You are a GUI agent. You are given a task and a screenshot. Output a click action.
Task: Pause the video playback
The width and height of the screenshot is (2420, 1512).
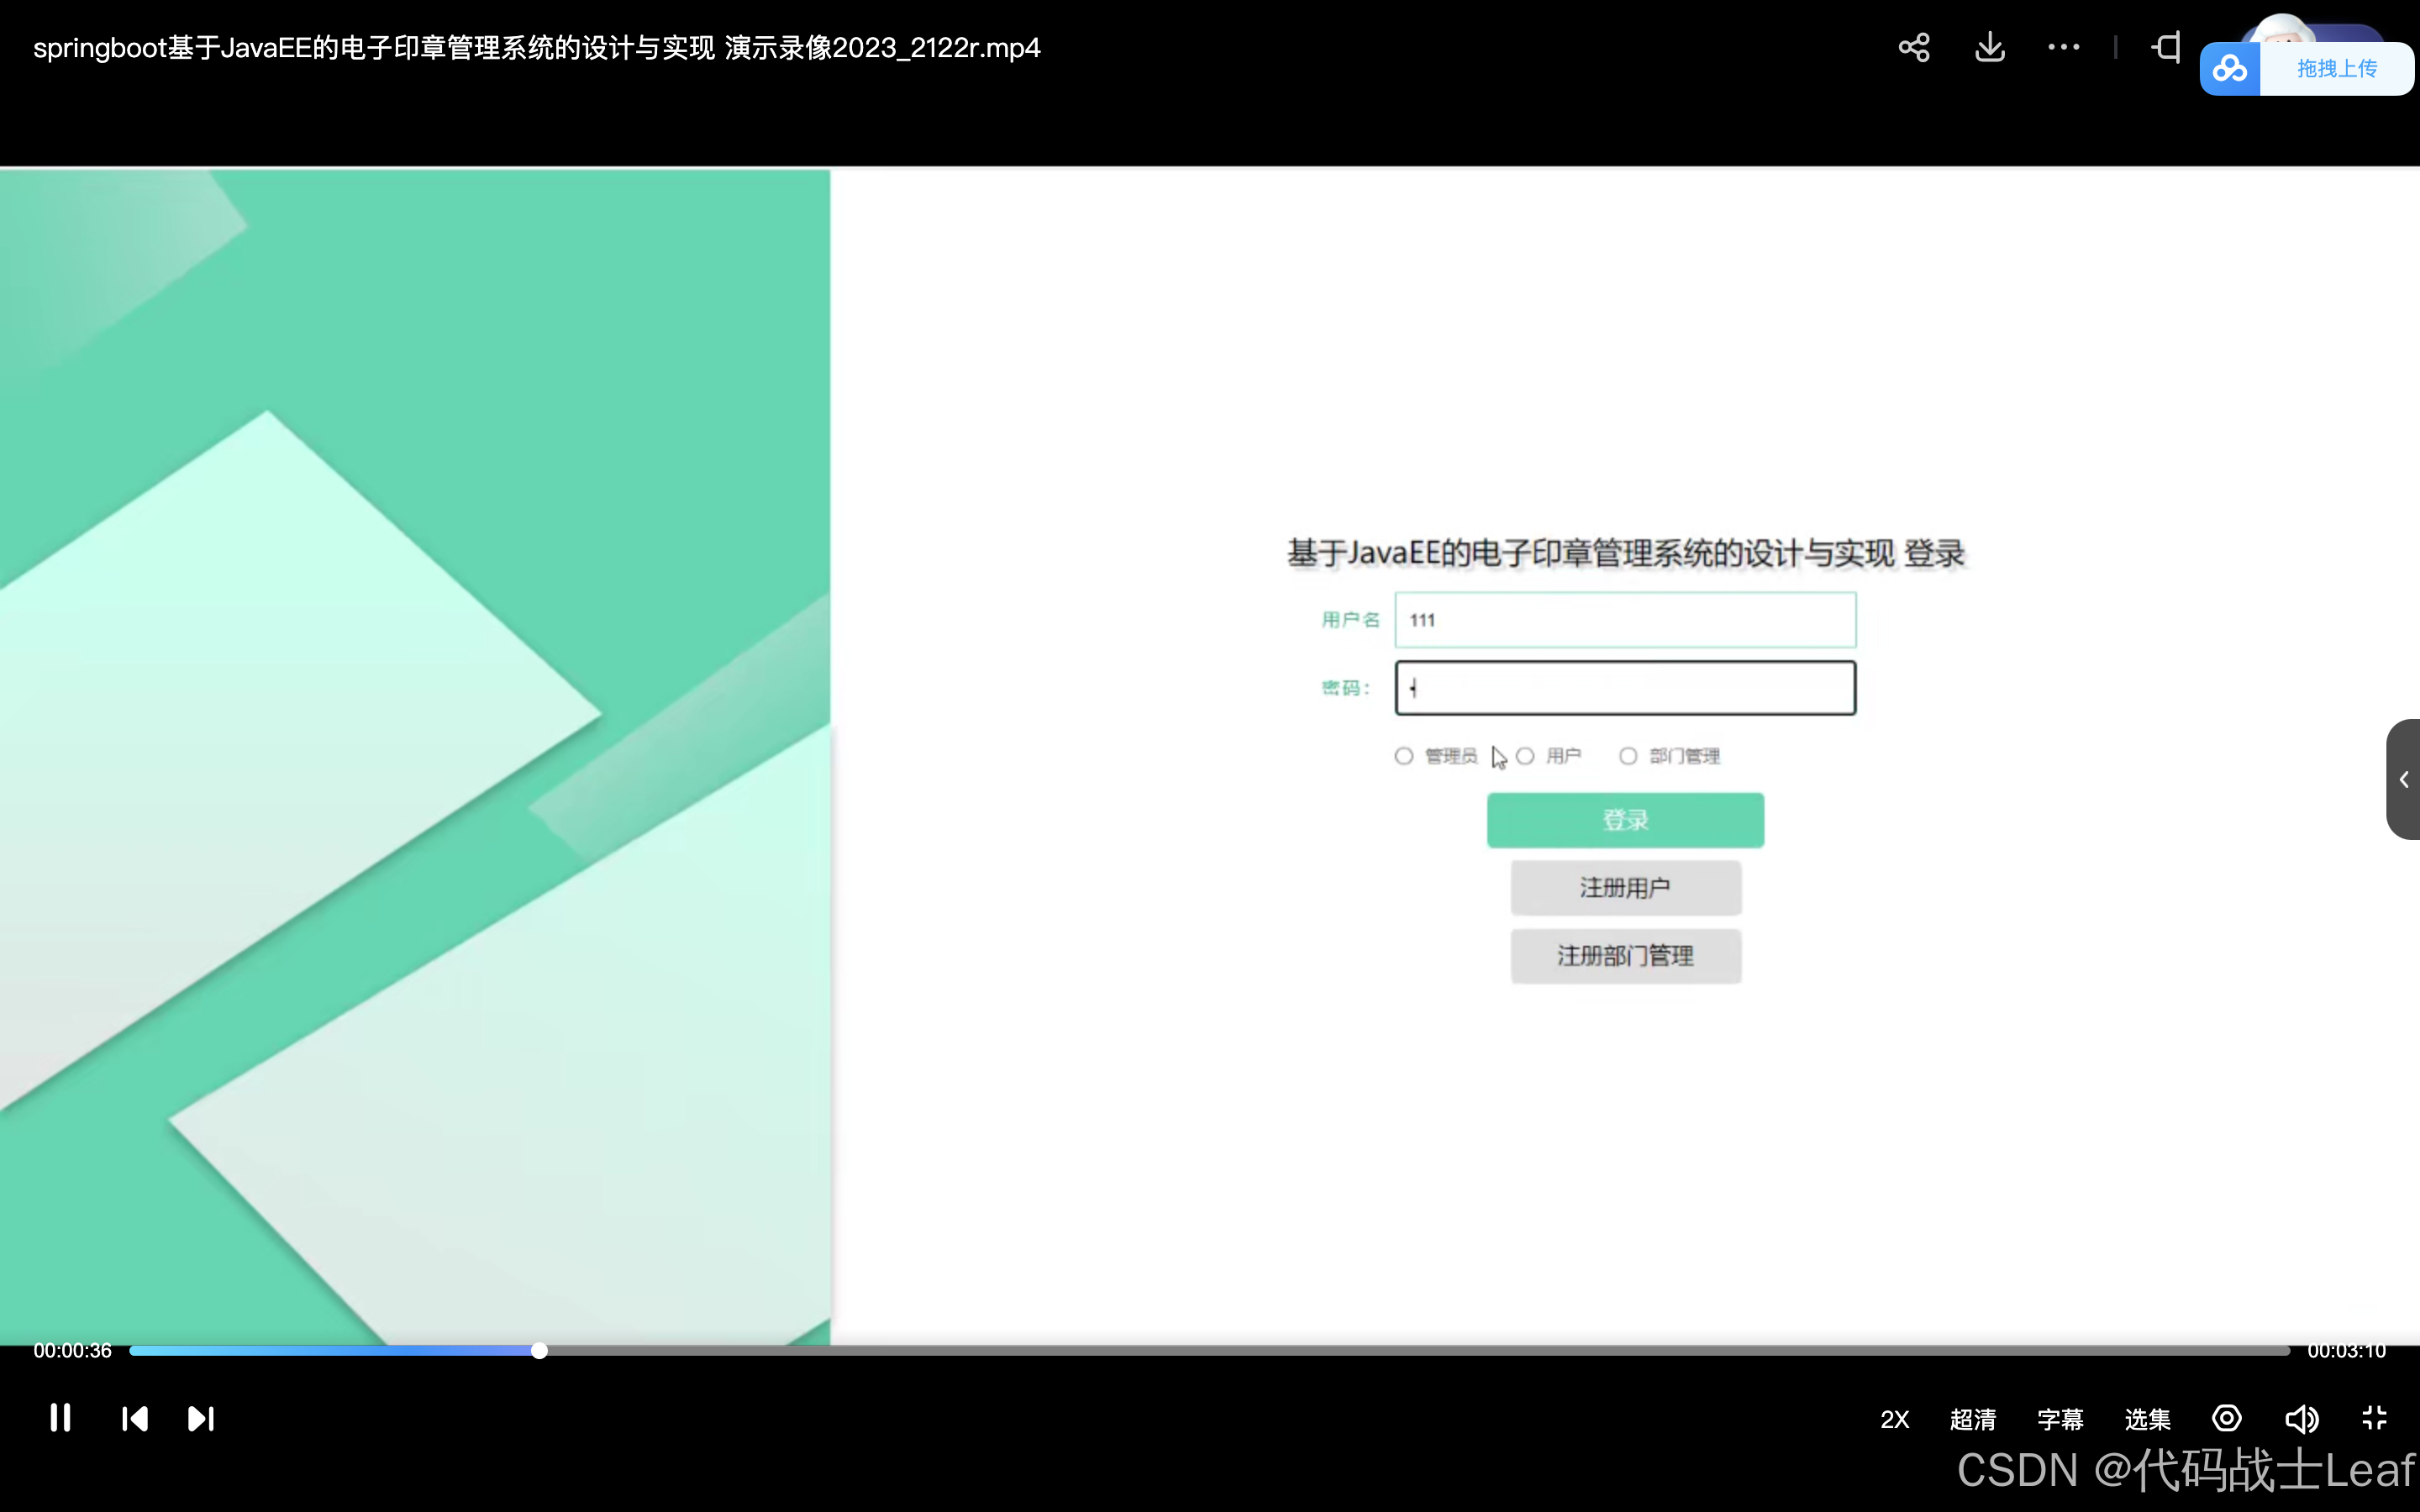coord(60,1418)
